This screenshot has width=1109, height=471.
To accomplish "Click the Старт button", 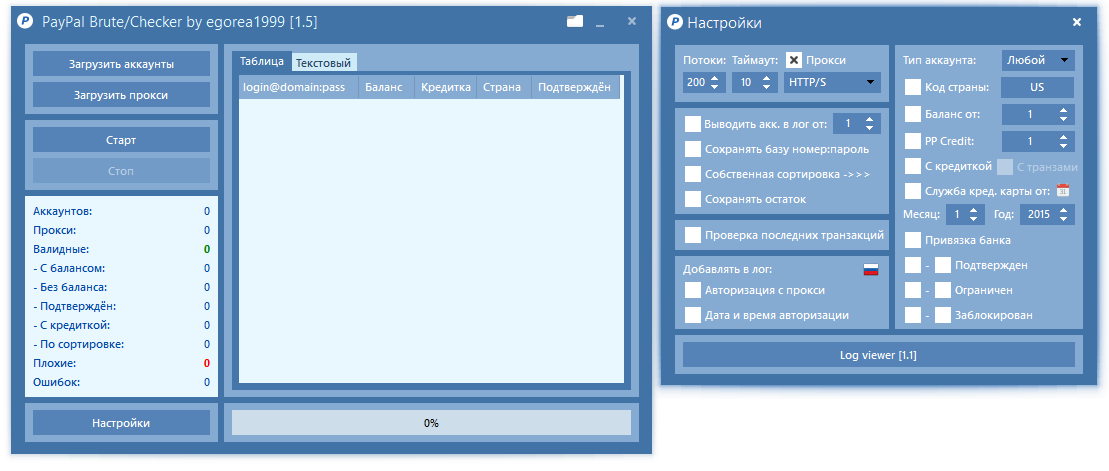I will coord(122,140).
